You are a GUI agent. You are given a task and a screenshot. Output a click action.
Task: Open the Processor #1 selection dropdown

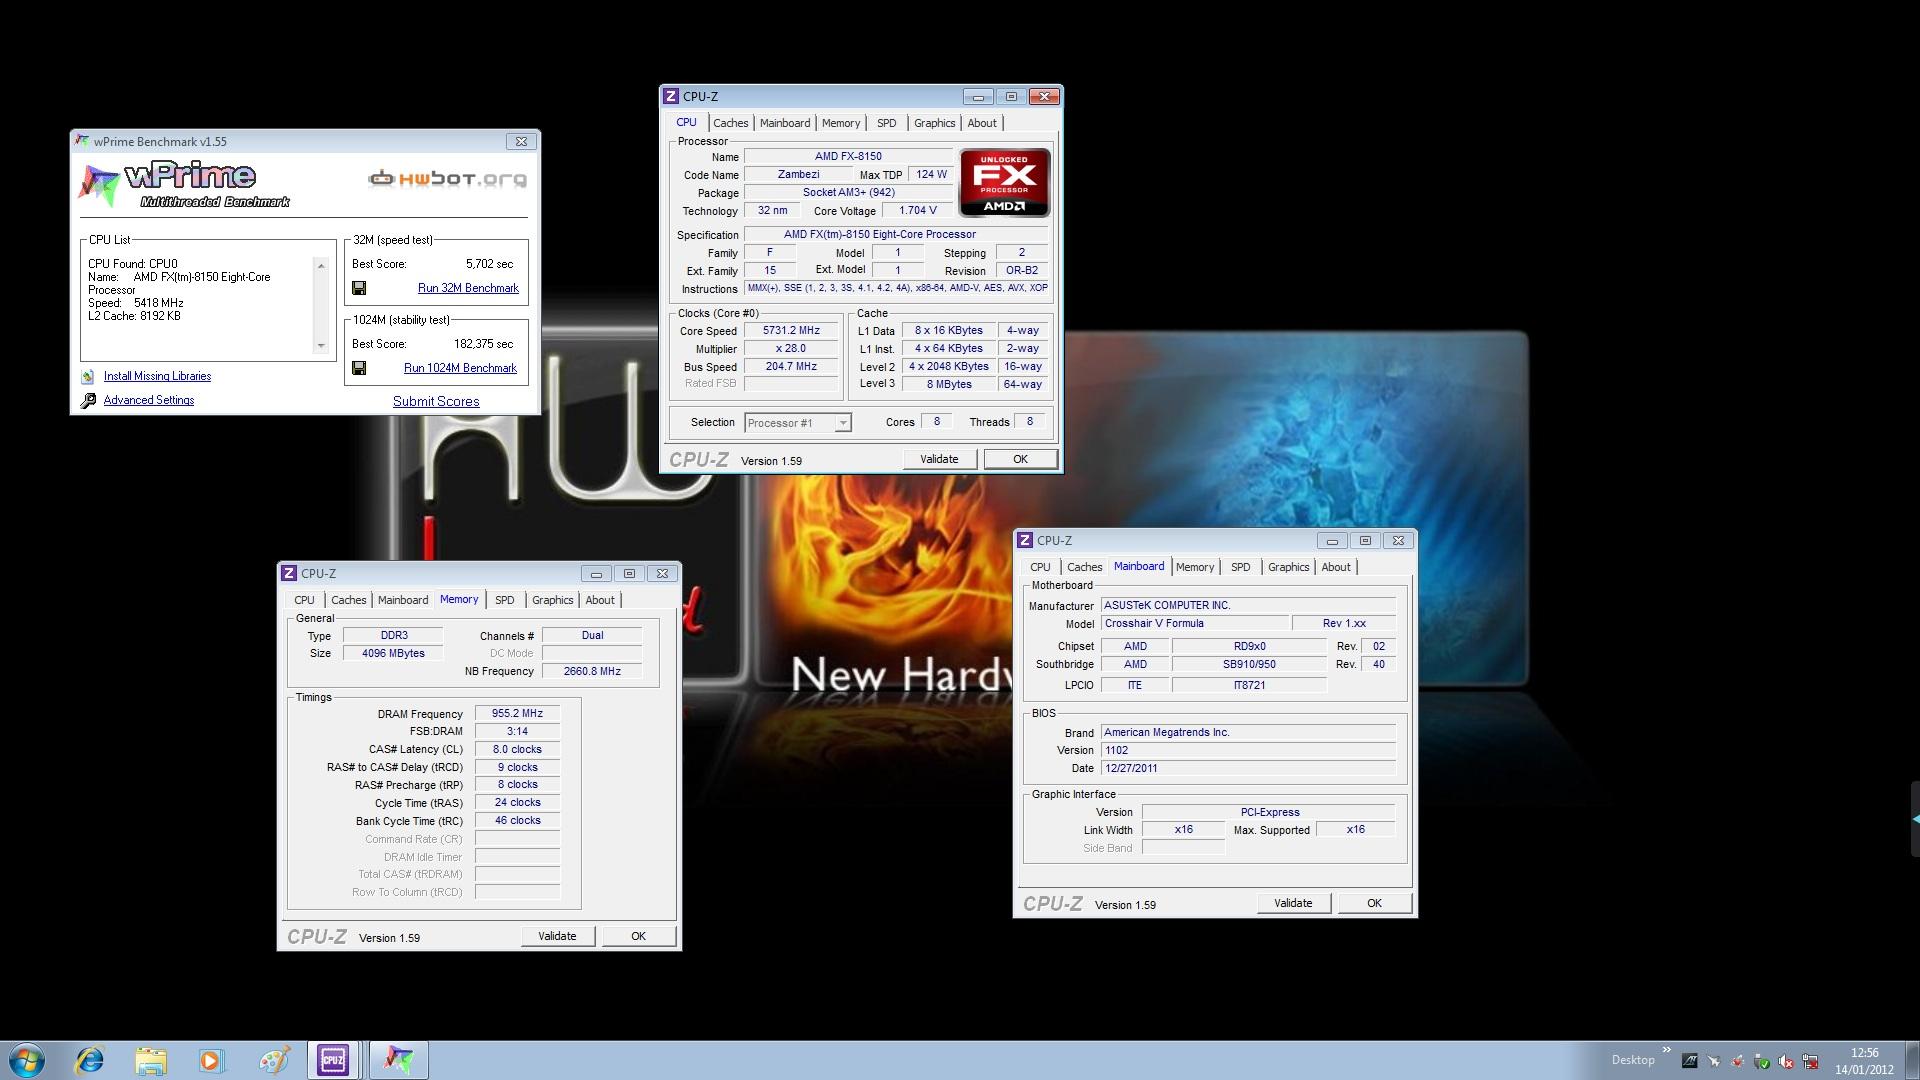(798, 423)
